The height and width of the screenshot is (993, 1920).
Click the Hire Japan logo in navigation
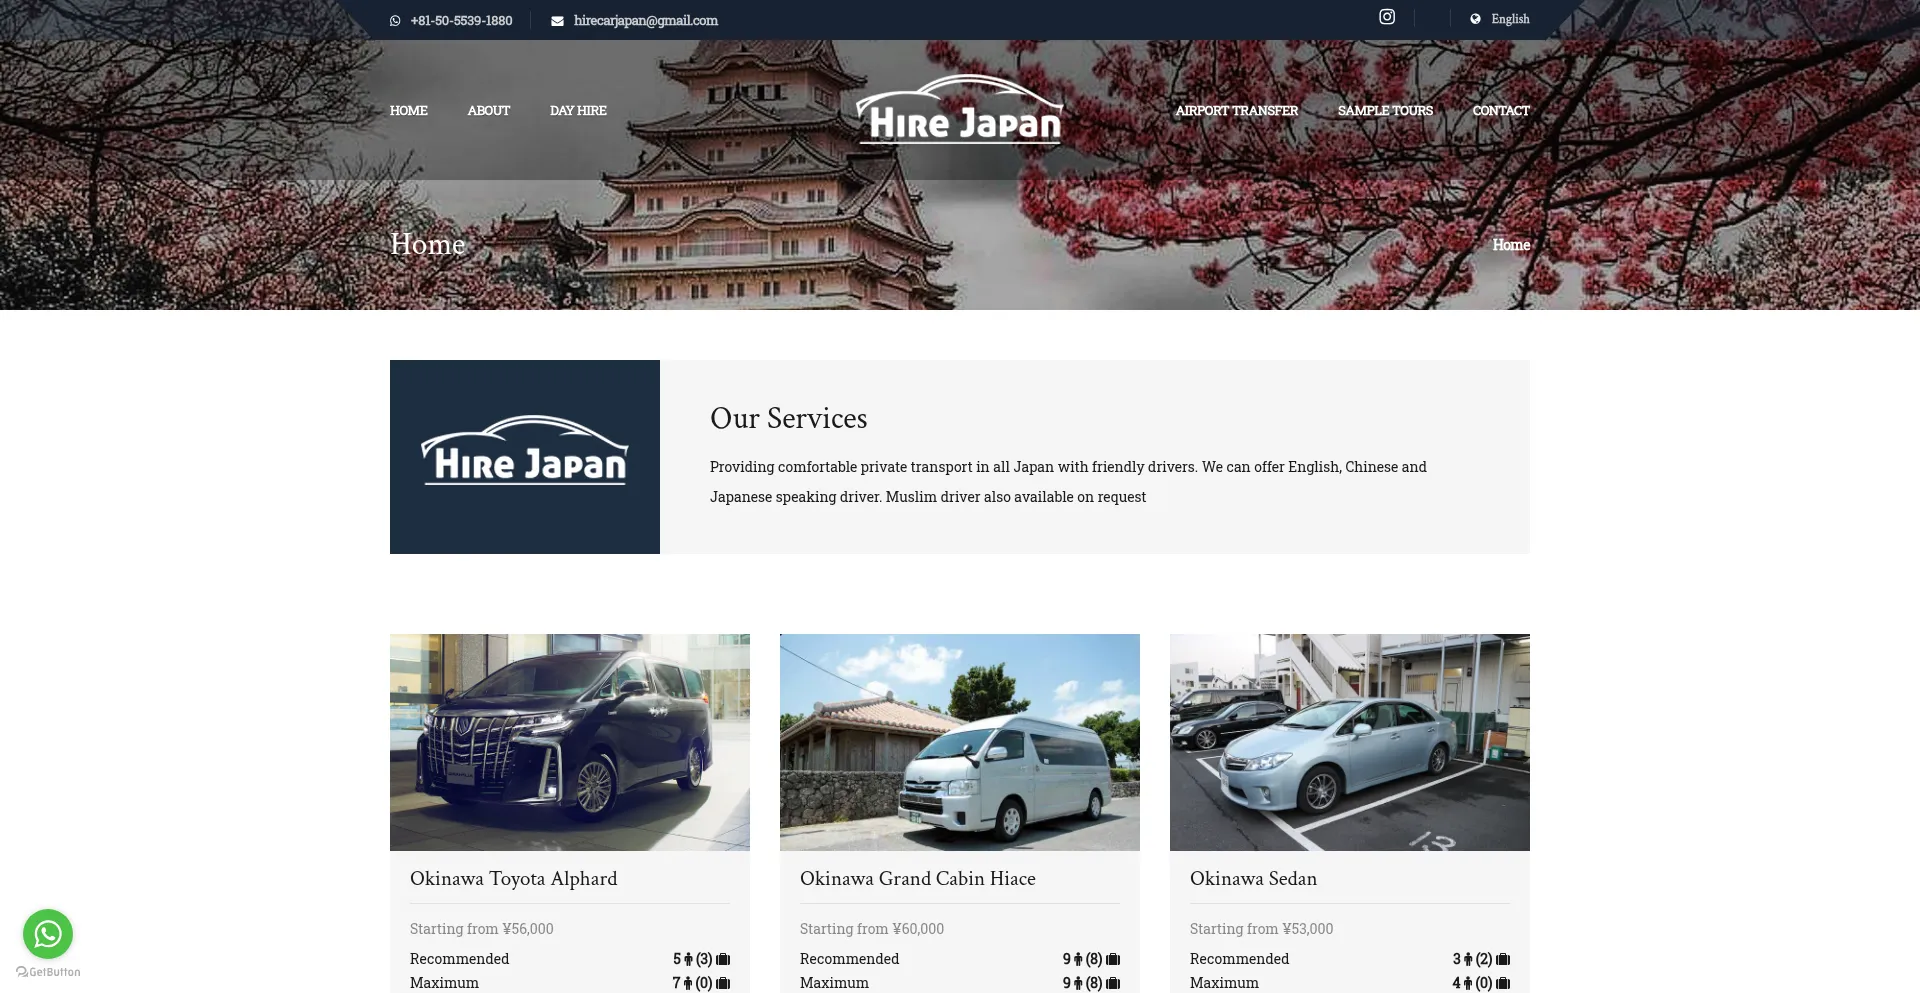[959, 111]
